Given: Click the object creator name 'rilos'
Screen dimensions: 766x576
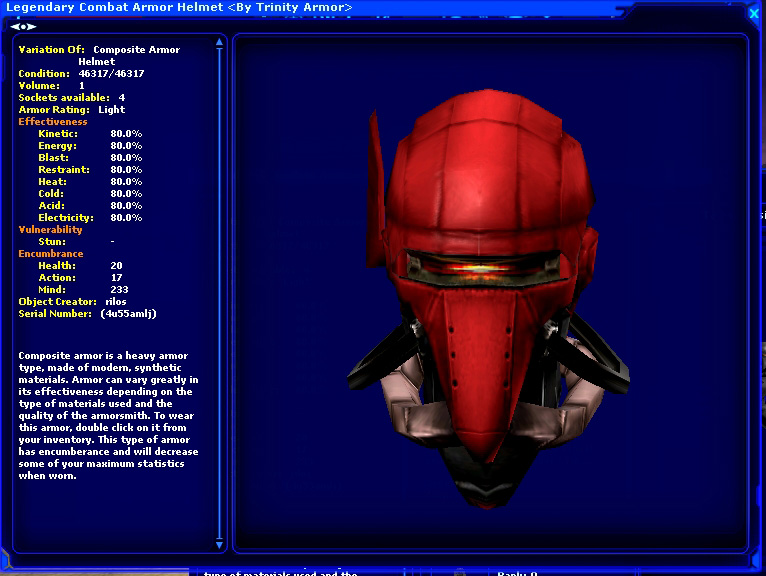Looking at the screenshot, I should click(116, 301).
